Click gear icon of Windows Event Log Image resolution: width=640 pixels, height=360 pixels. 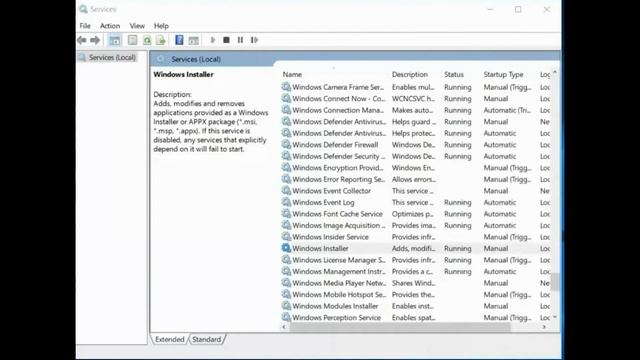286,202
